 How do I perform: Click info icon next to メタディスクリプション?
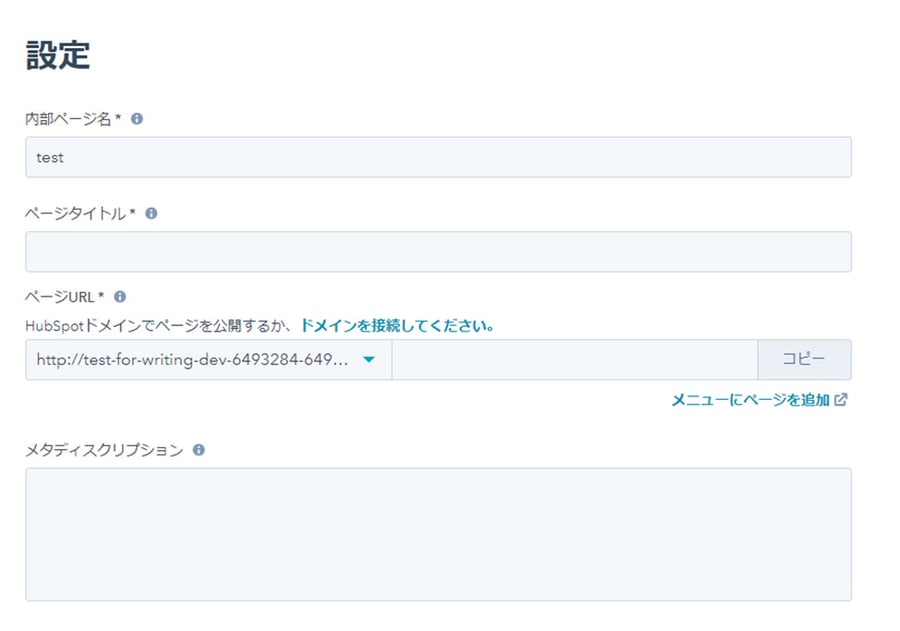(x=199, y=450)
